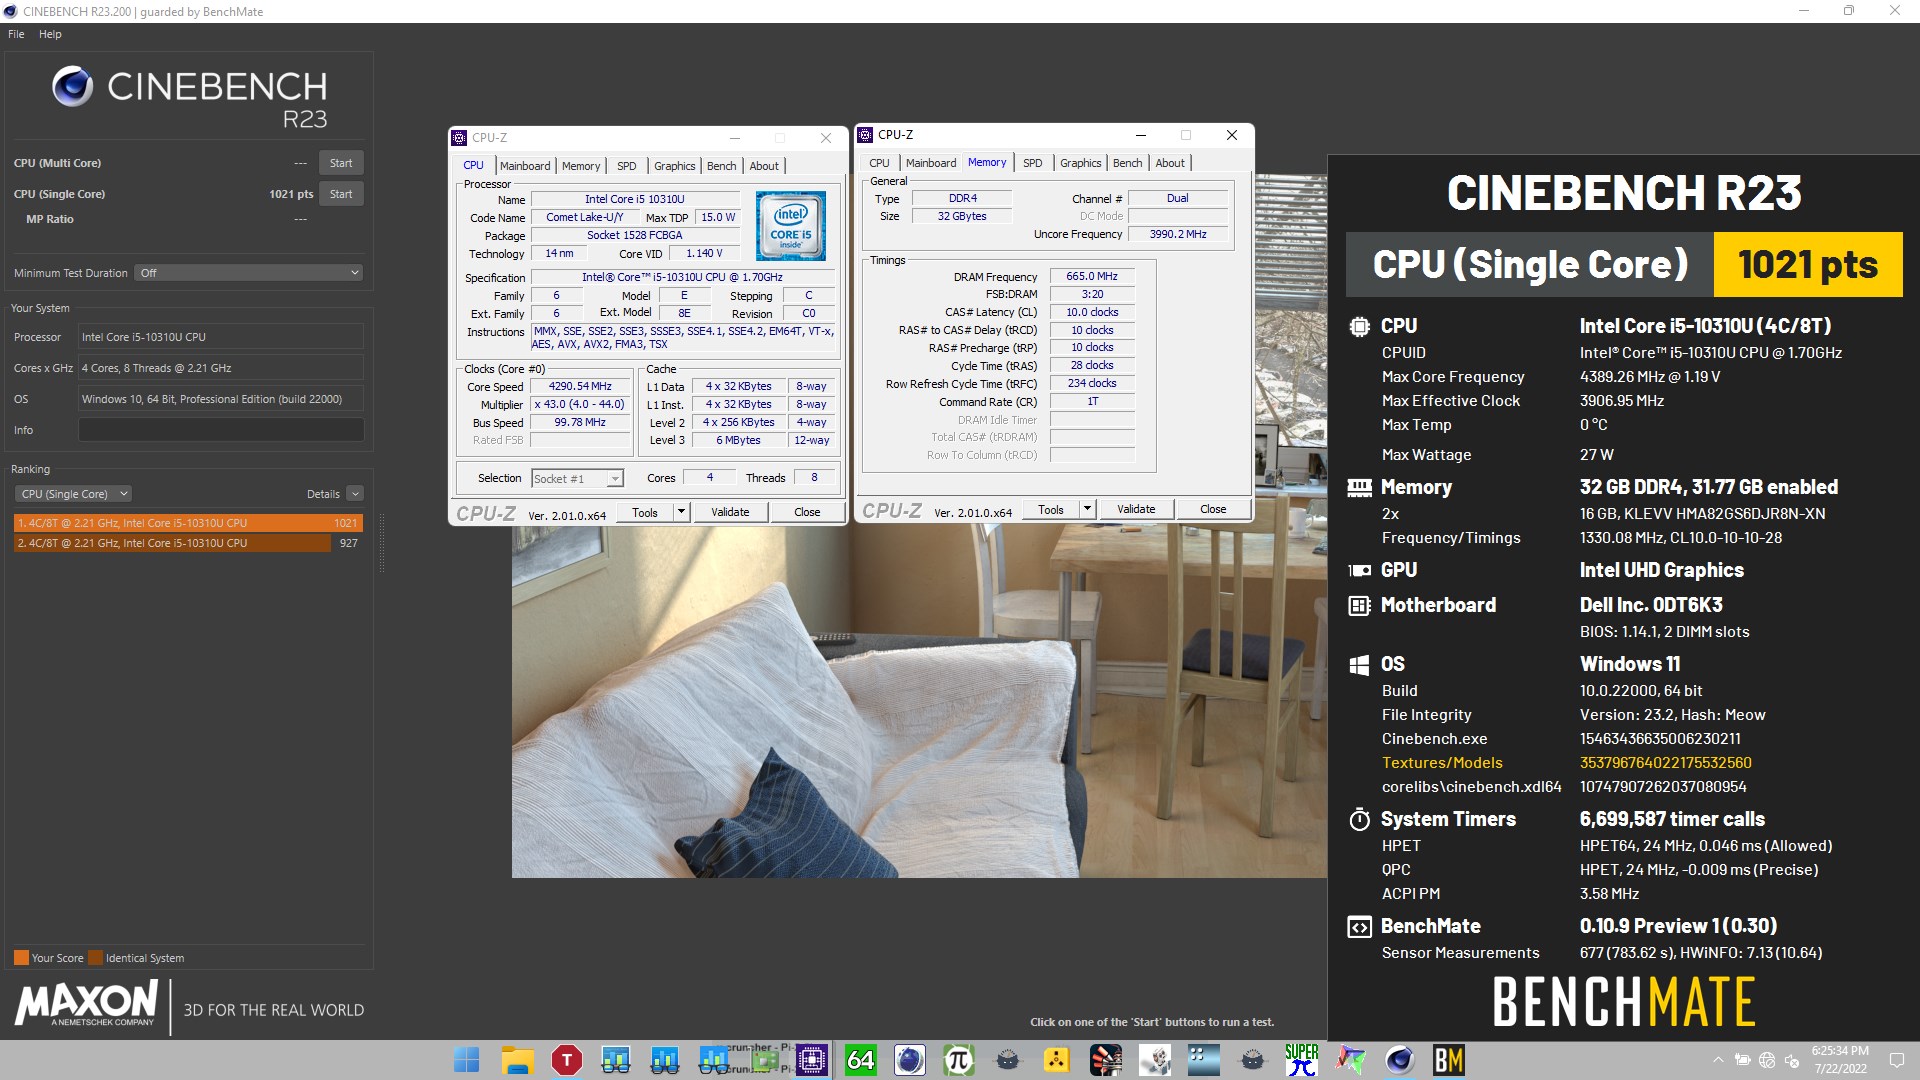Switch to CPU tab in right CPU-Z window
The height and width of the screenshot is (1080, 1920).
pyautogui.click(x=879, y=163)
